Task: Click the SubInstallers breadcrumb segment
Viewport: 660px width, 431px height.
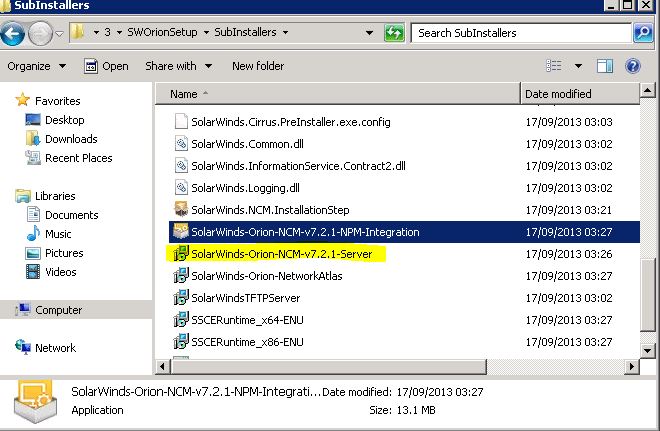Action: pos(245,32)
